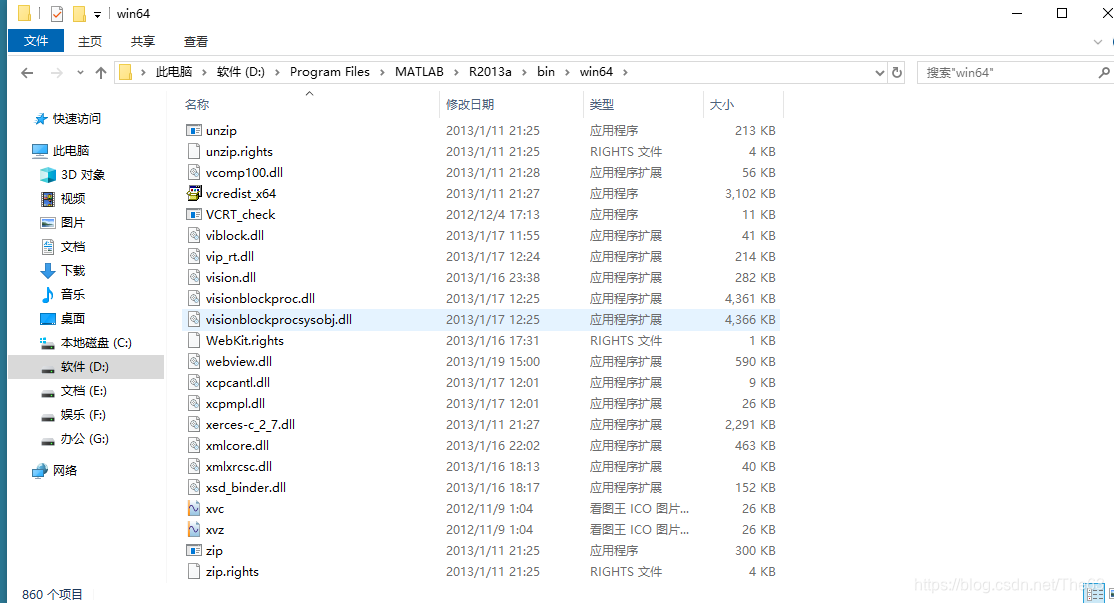1114x603 pixels.
Task: Click new folder quick access icon
Action: pyautogui.click(x=79, y=13)
